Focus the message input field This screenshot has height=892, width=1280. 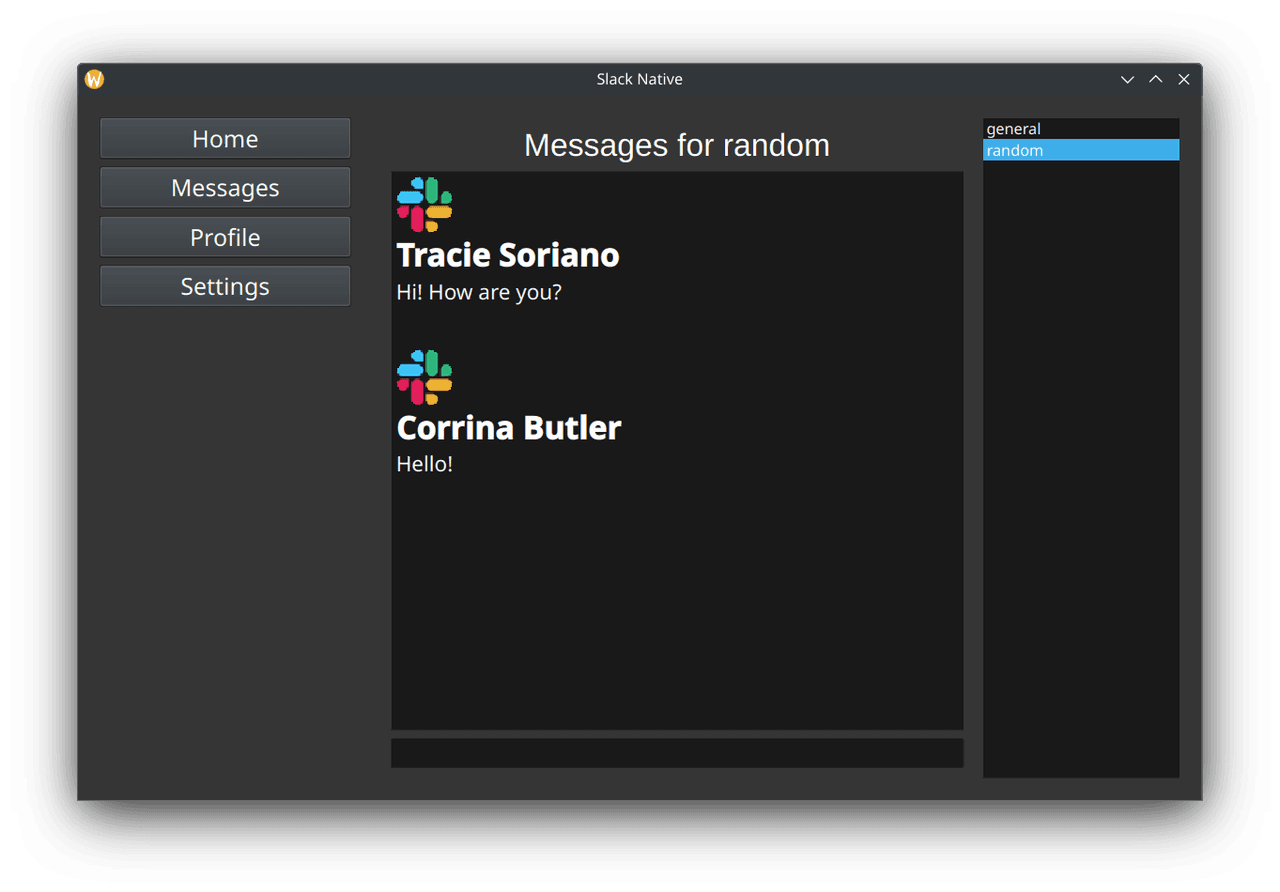[677, 753]
